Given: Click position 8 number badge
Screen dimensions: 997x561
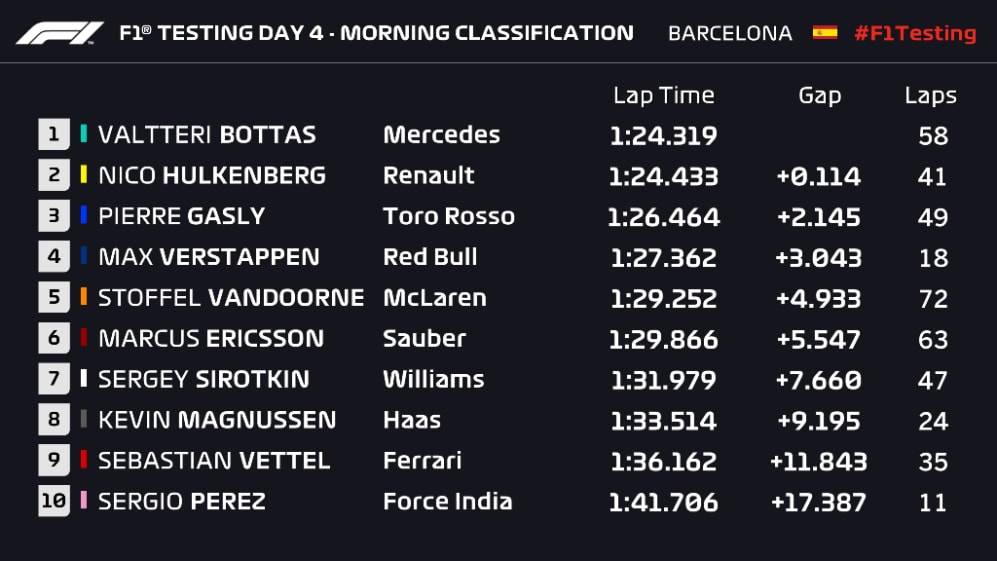Looking at the screenshot, I should [x=54, y=420].
